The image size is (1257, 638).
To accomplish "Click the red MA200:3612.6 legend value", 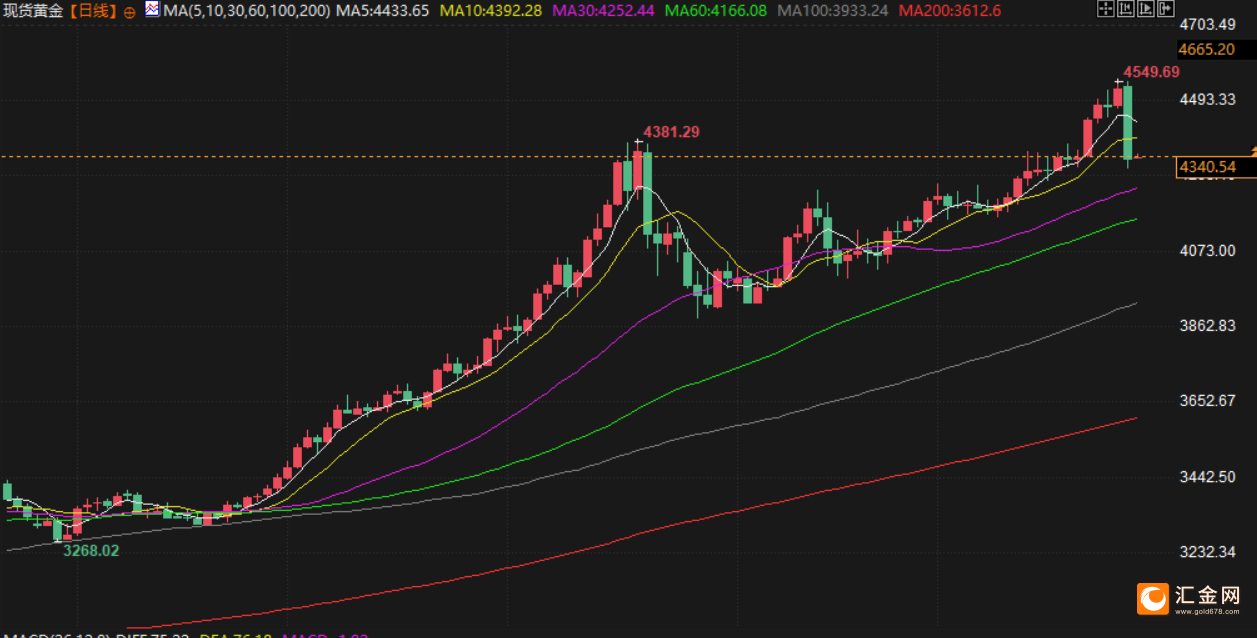I will click(949, 11).
